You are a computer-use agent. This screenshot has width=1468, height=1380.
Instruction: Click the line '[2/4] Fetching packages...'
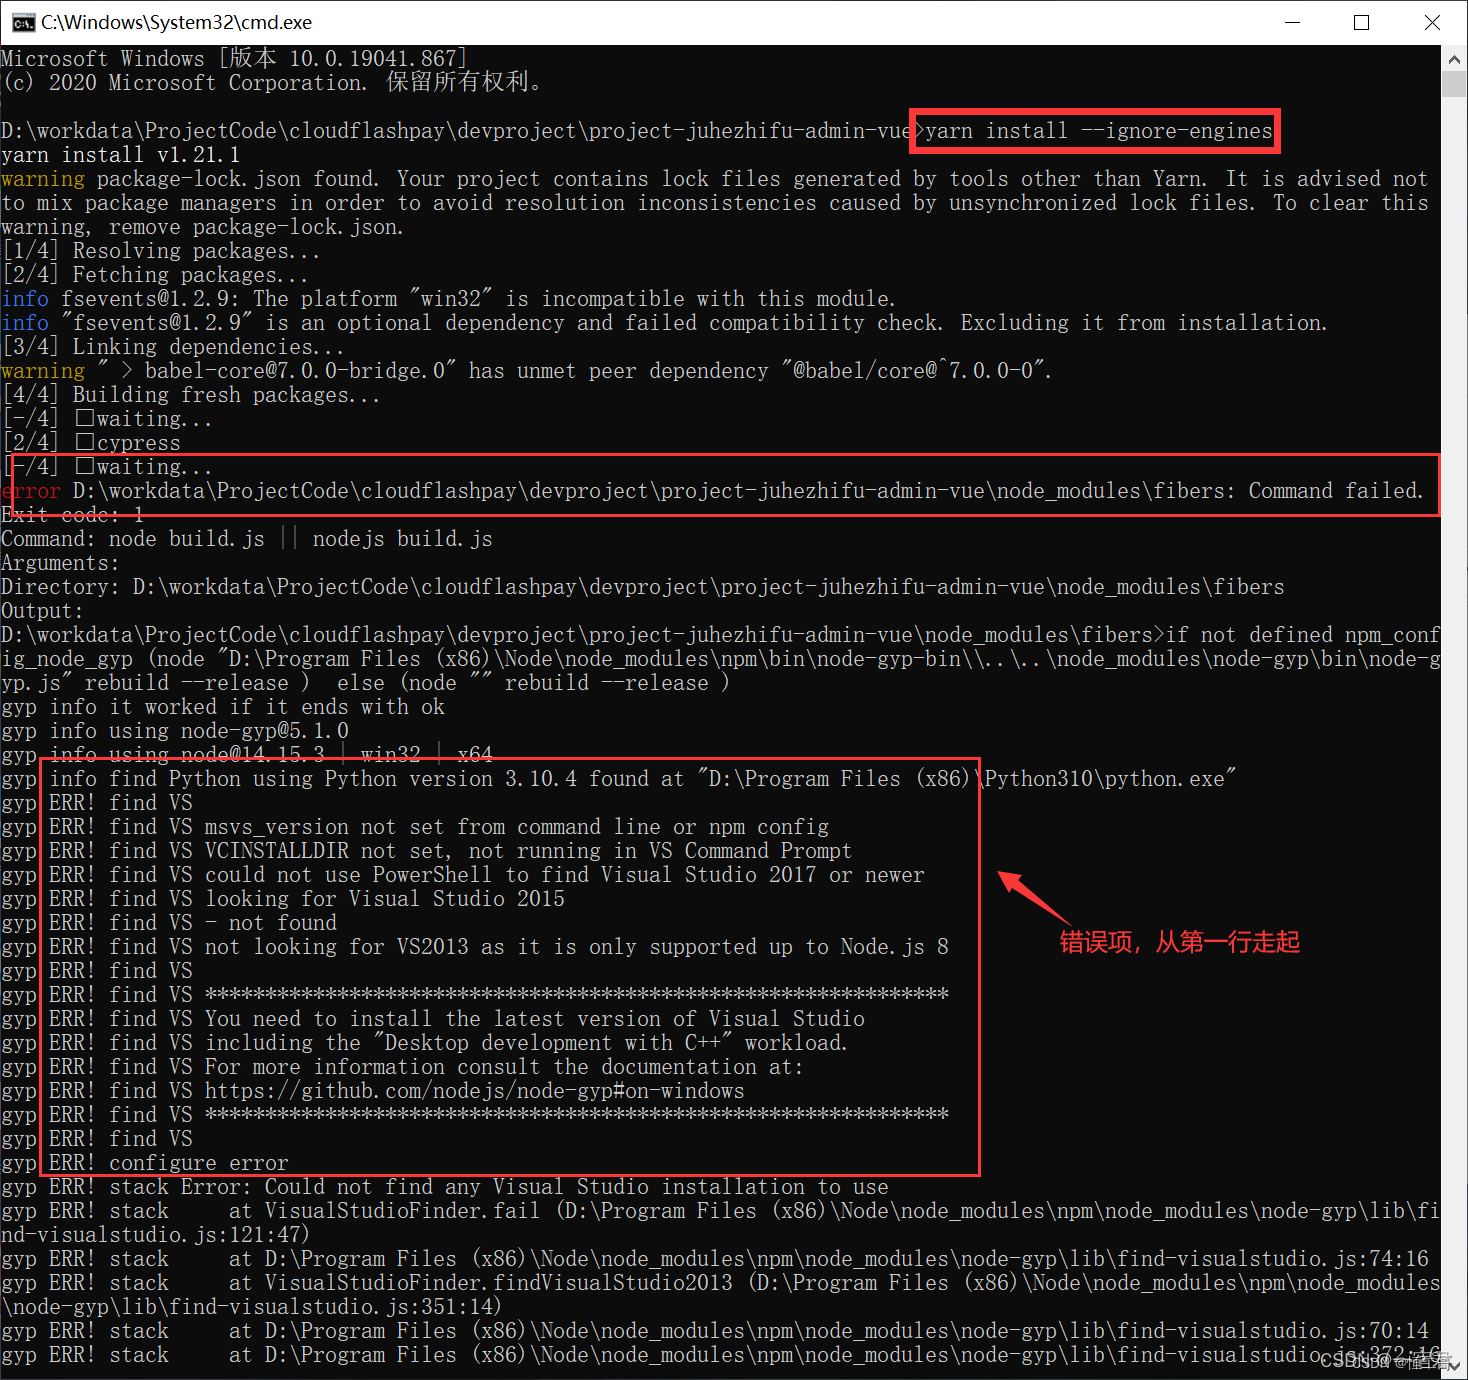pyautogui.click(x=154, y=275)
